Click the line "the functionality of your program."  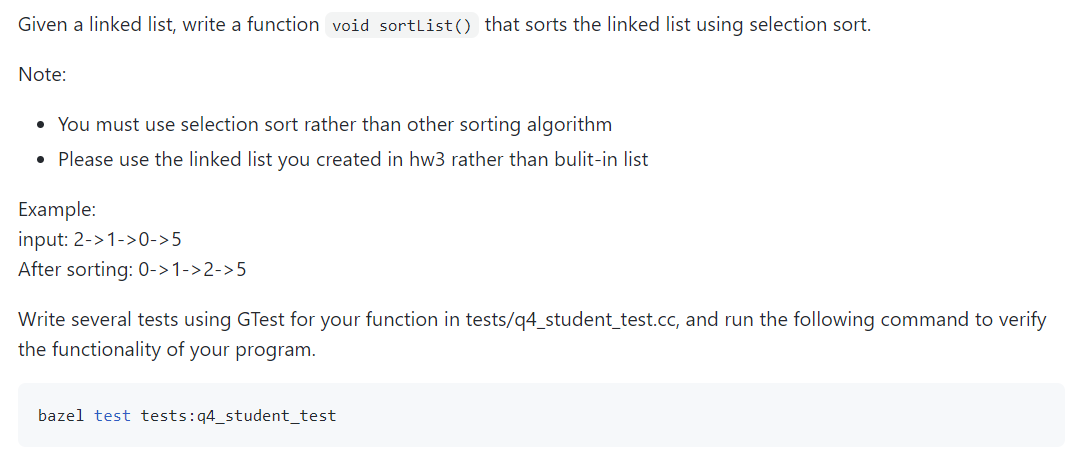pyautogui.click(x=167, y=349)
